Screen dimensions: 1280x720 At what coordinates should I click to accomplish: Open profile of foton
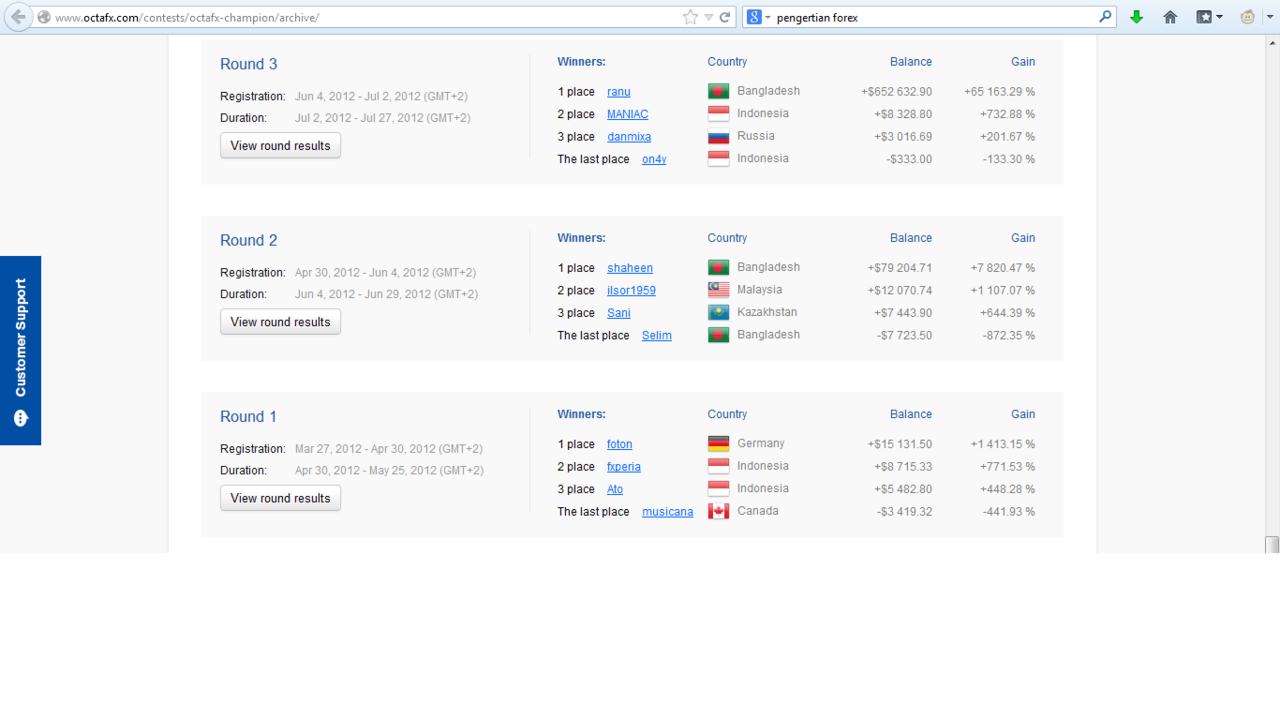pyautogui.click(x=619, y=444)
